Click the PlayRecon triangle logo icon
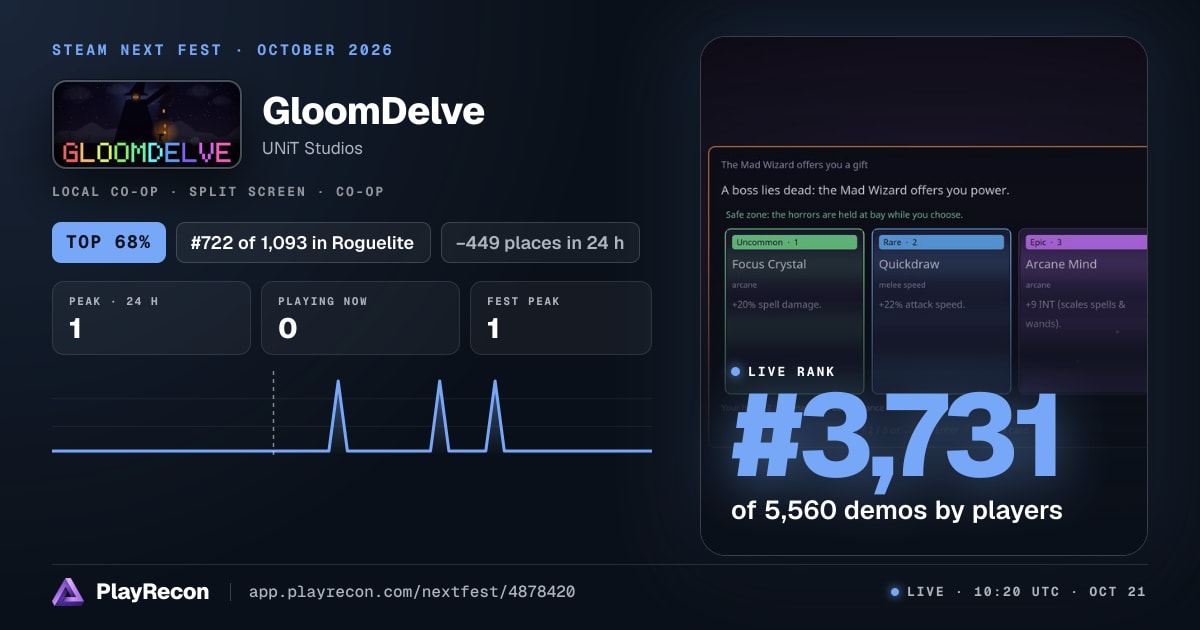 coord(68,592)
